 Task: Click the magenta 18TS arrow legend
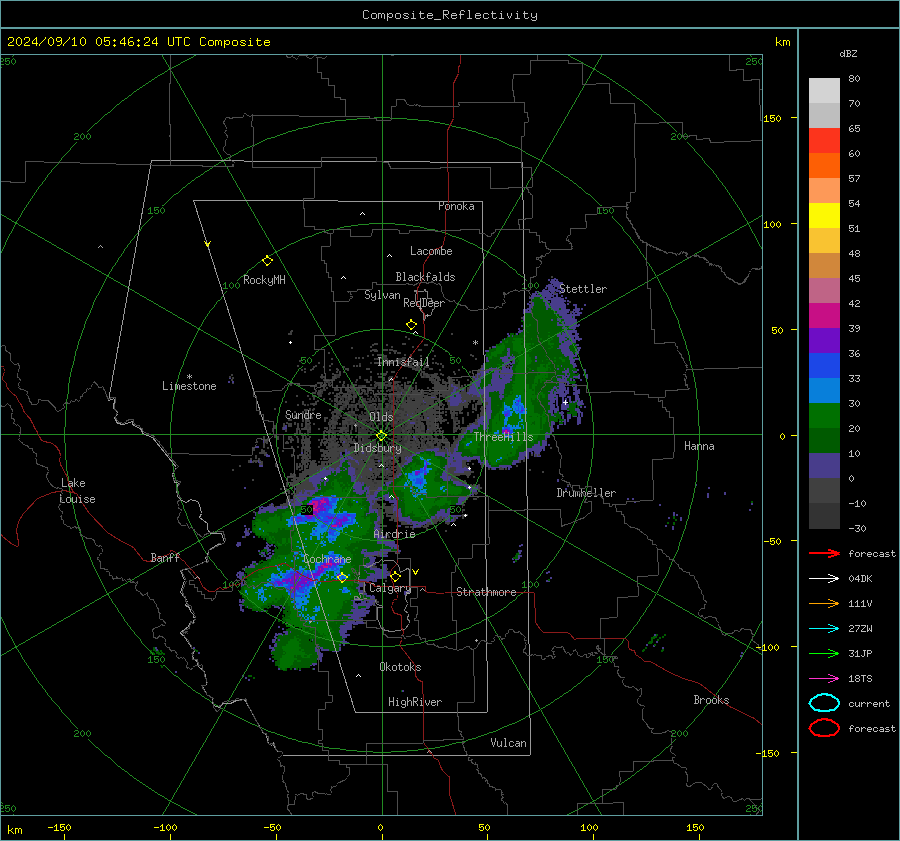824,678
